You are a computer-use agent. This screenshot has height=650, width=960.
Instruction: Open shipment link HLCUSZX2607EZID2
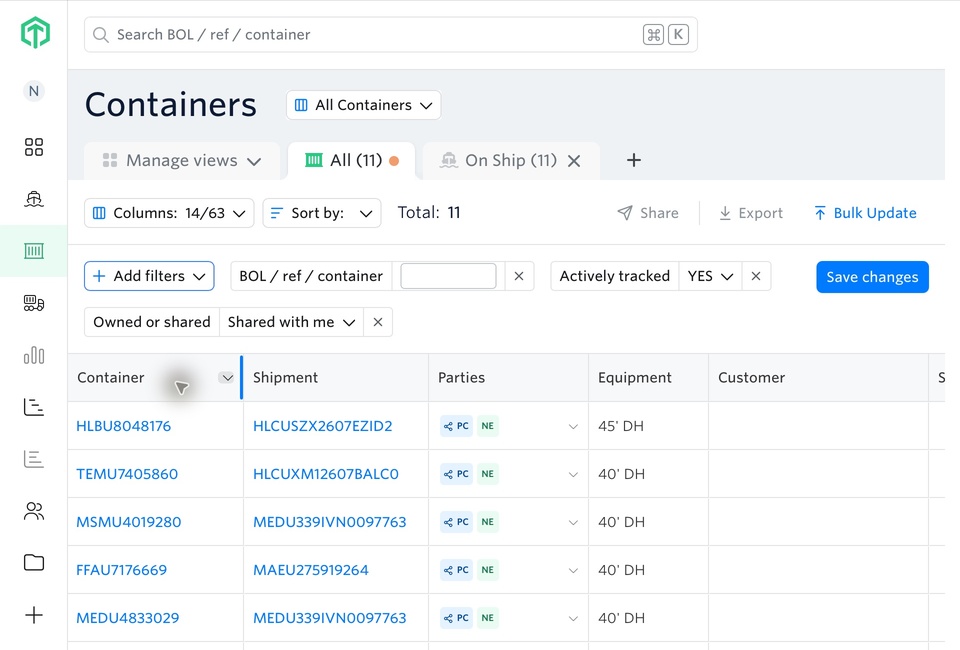point(323,426)
